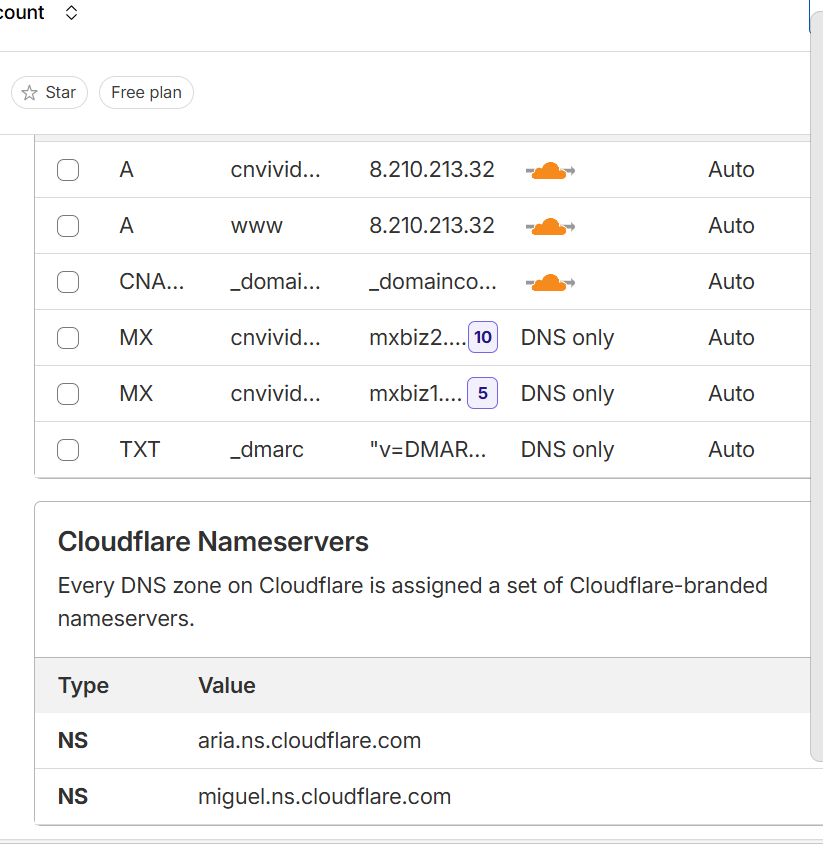Click Auto TTL on the CNAME row
The height and width of the screenshot is (853, 823).
[731, 282]
